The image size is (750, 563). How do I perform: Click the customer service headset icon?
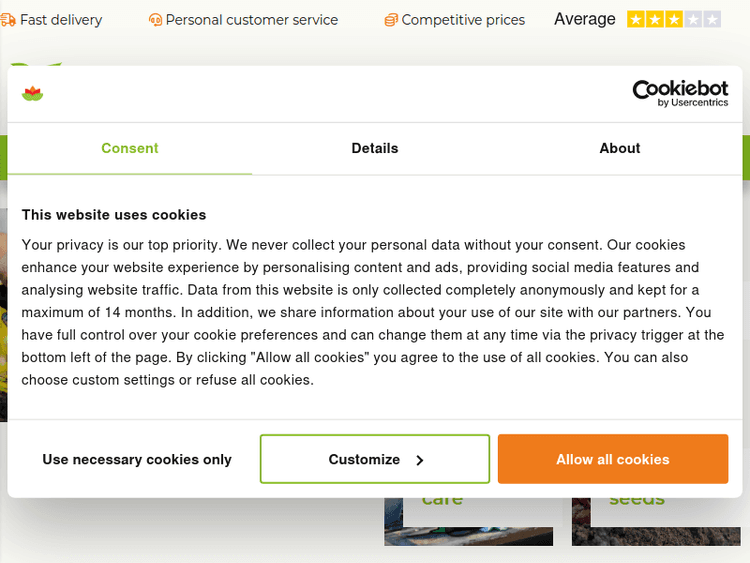click(155, 20)
